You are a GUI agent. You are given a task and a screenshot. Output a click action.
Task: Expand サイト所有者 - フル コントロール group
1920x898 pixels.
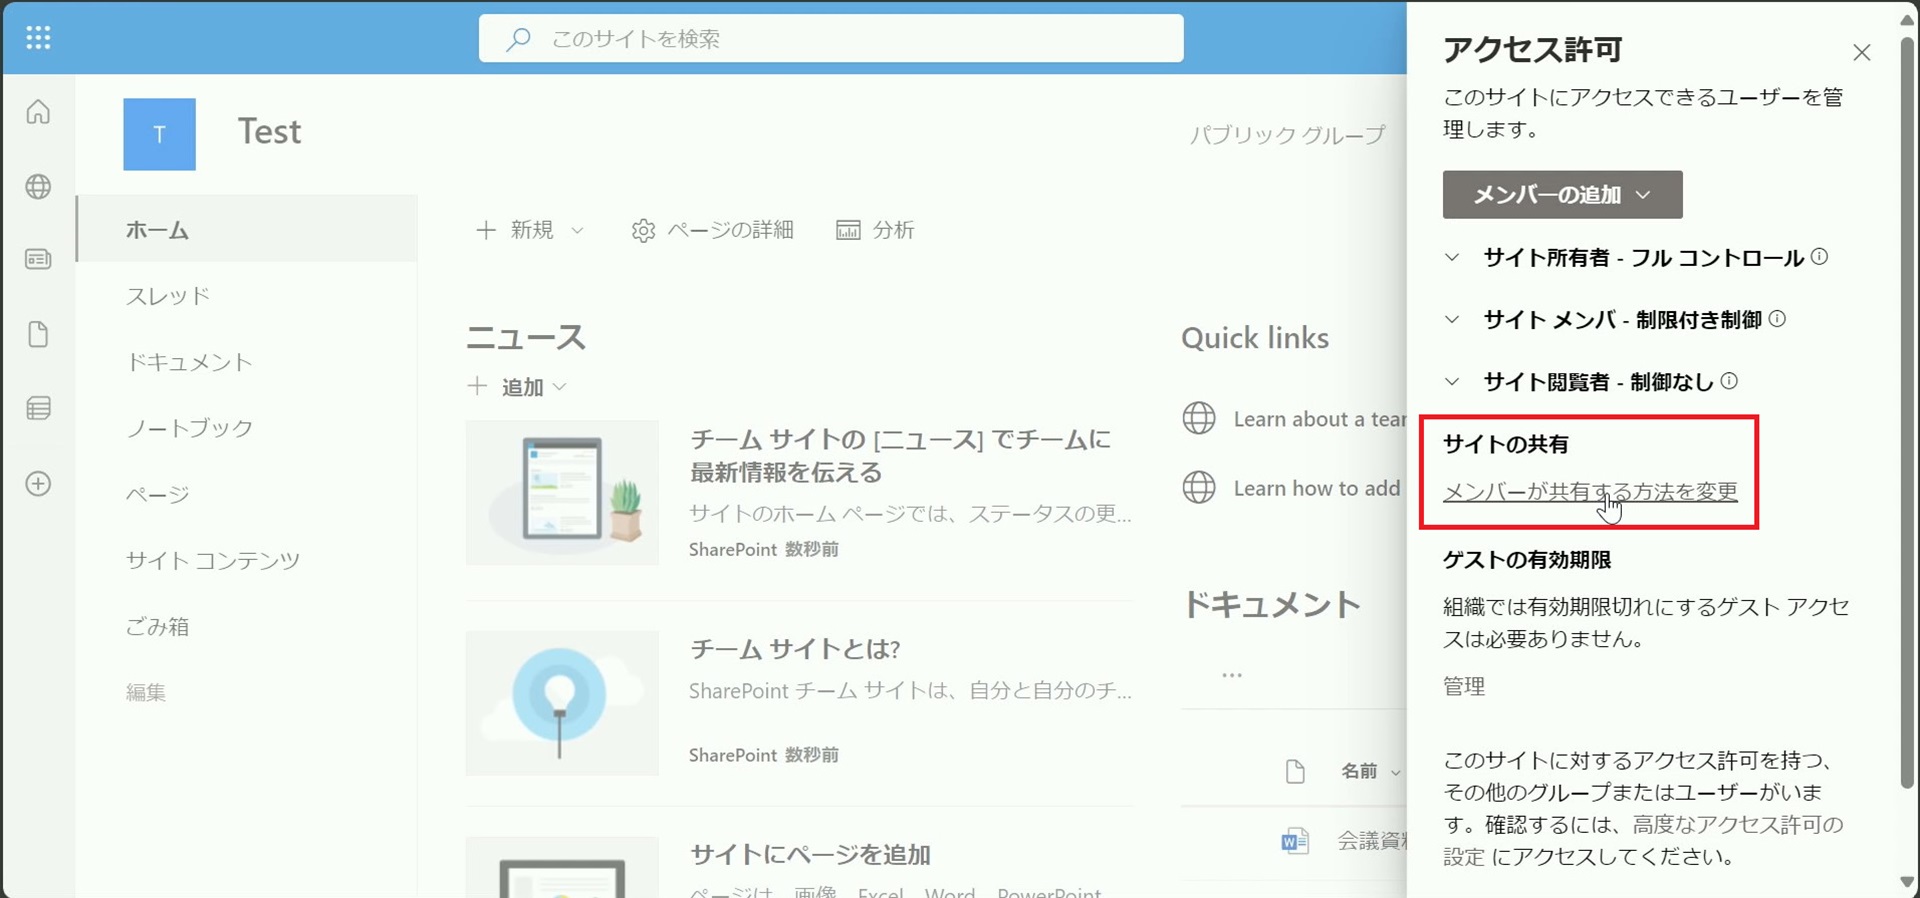[1452, 258]
